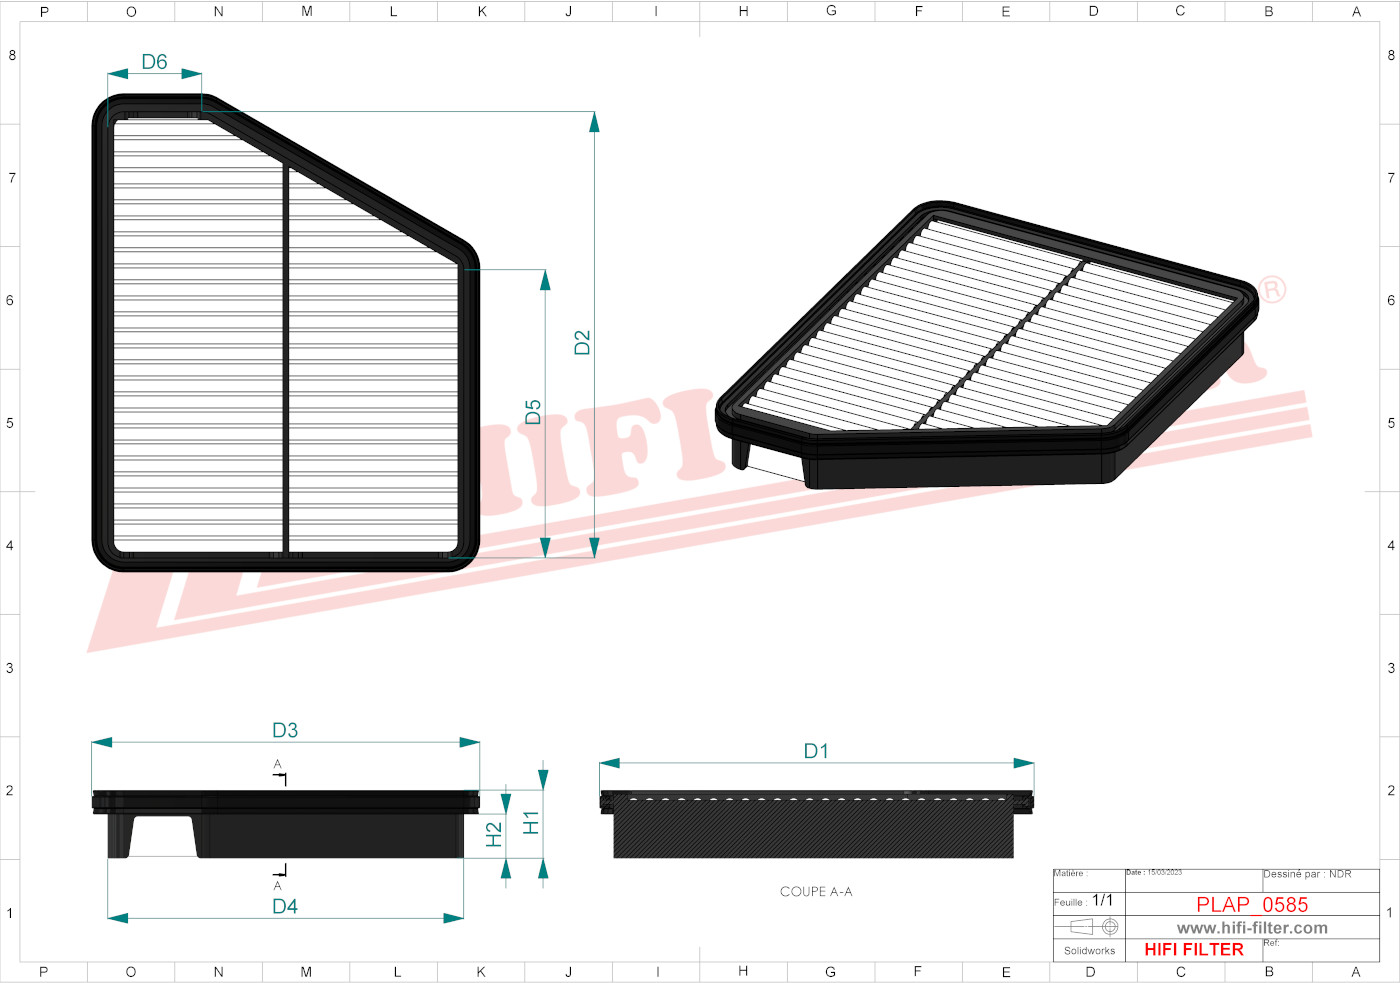Click the Solidworks cell in title block
The width and height of the screenshot is (1400, 983).
coord(1089,950)
